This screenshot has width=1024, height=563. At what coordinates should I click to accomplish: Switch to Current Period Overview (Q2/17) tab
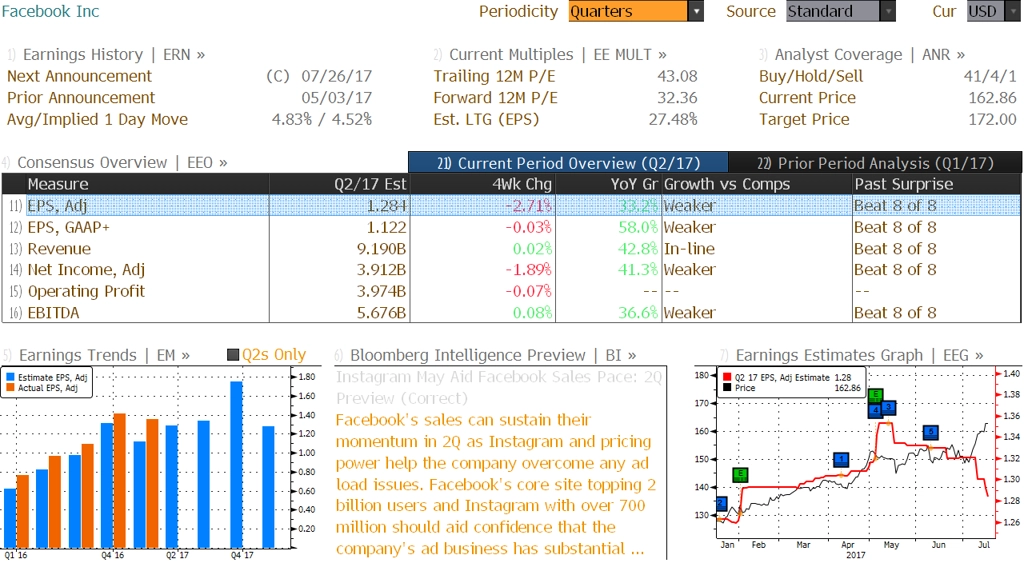(x=568, y=163)
